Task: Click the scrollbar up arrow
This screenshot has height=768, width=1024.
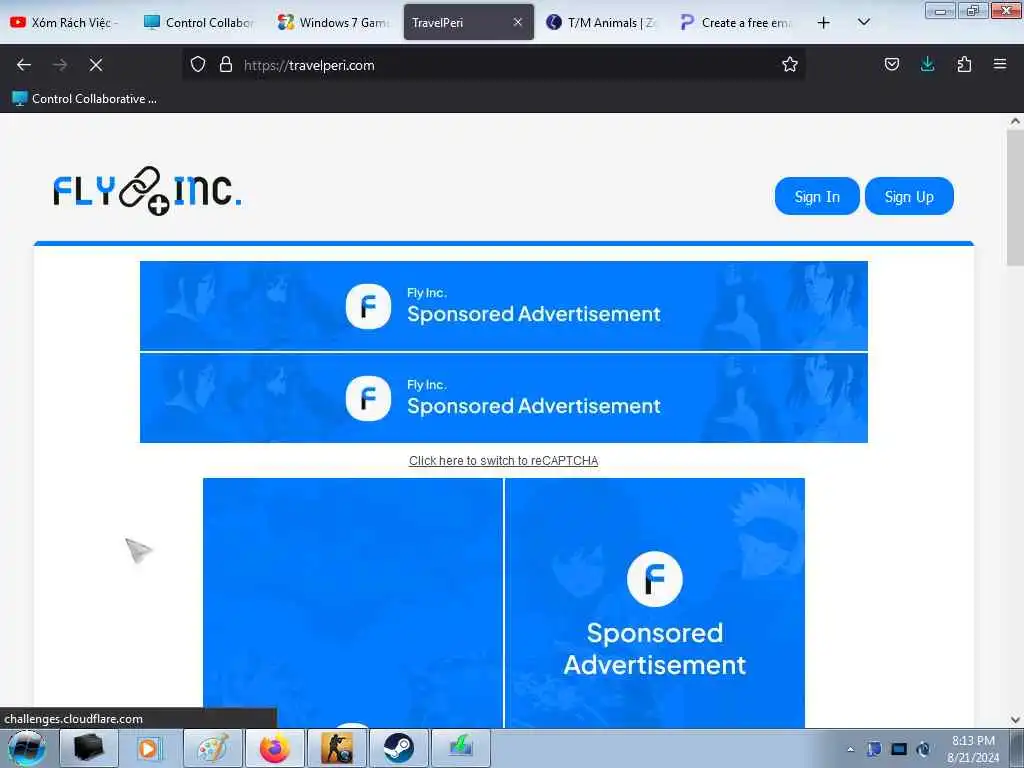Action: (1015, 121)
